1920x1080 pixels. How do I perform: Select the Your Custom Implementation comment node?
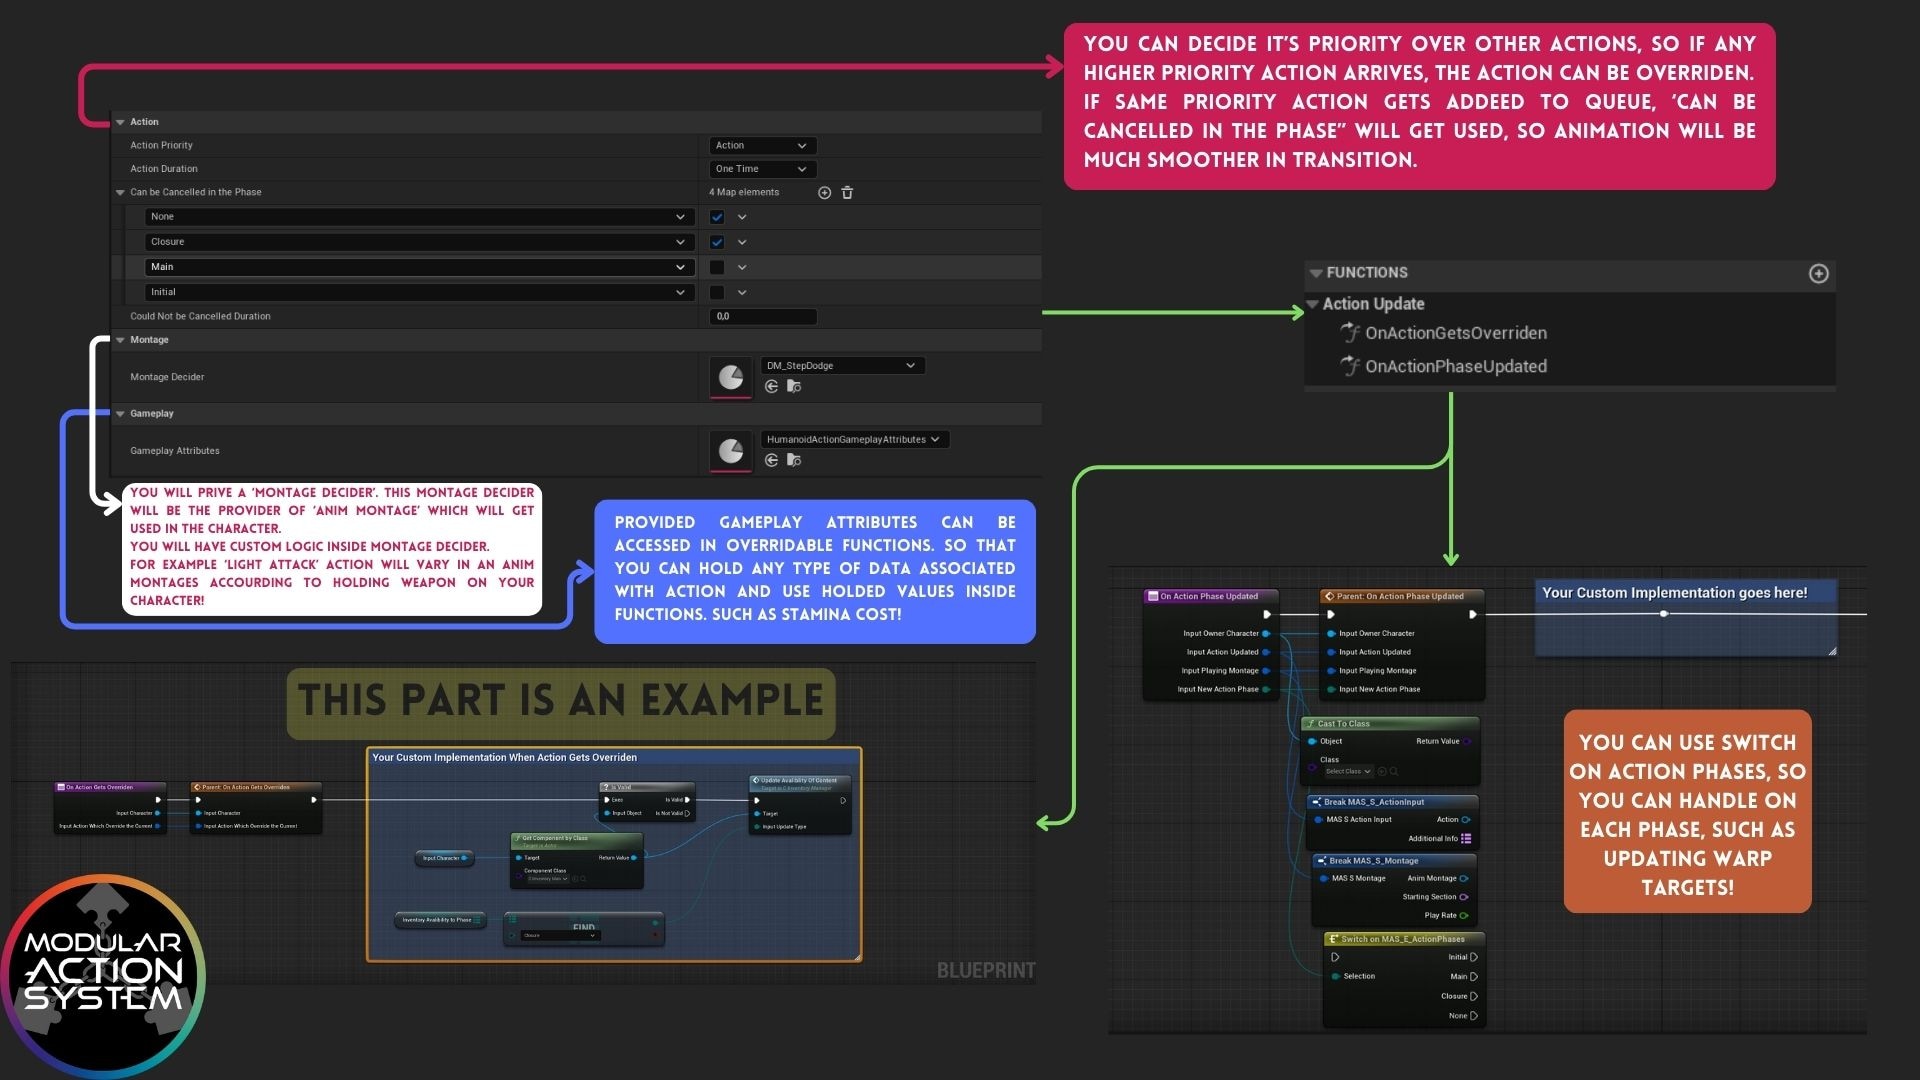tap(1674, 592)
